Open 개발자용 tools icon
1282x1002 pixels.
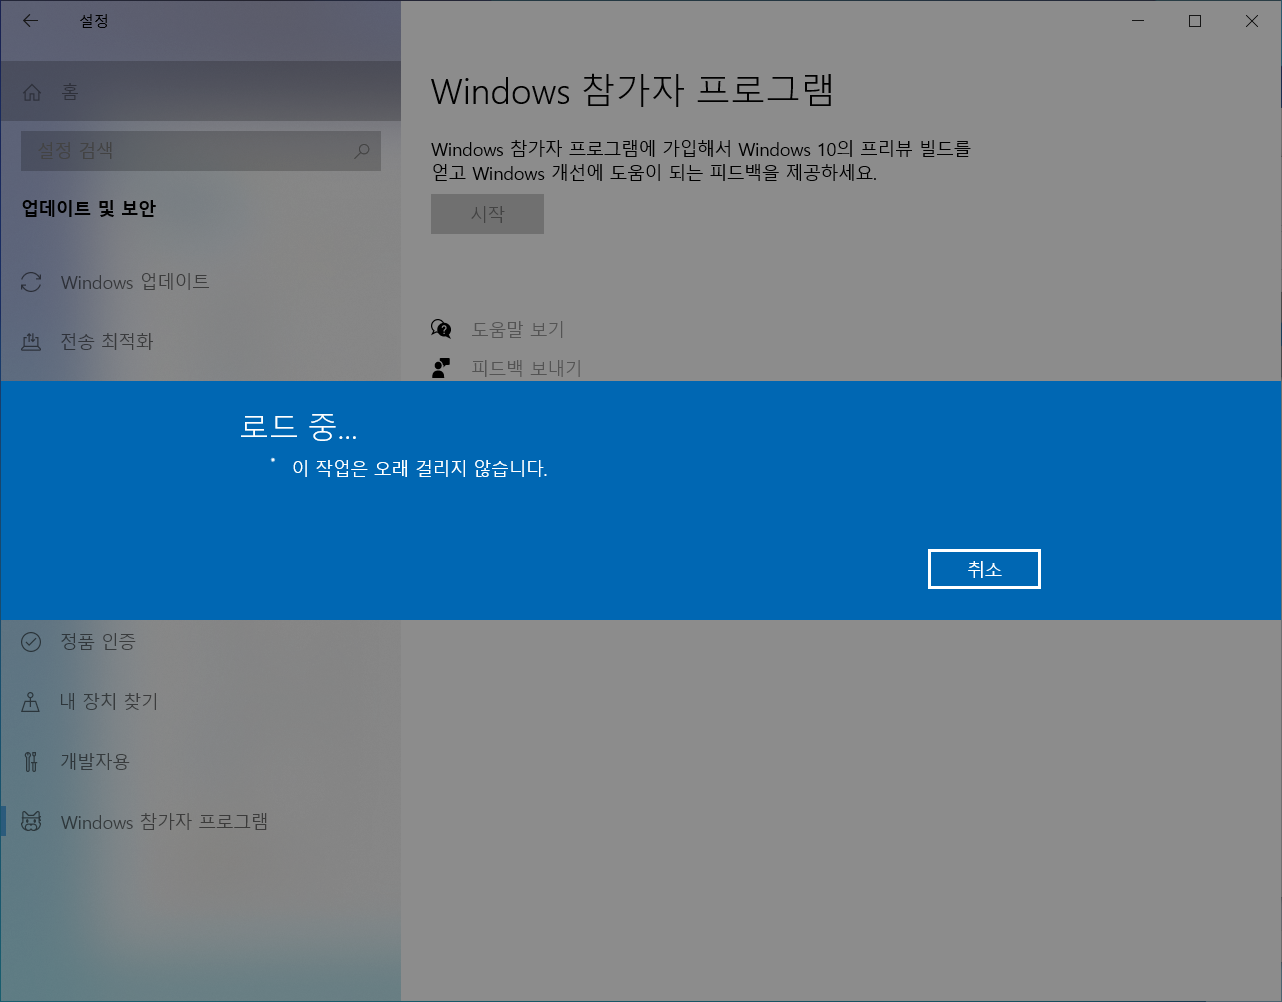coord(31,762)
